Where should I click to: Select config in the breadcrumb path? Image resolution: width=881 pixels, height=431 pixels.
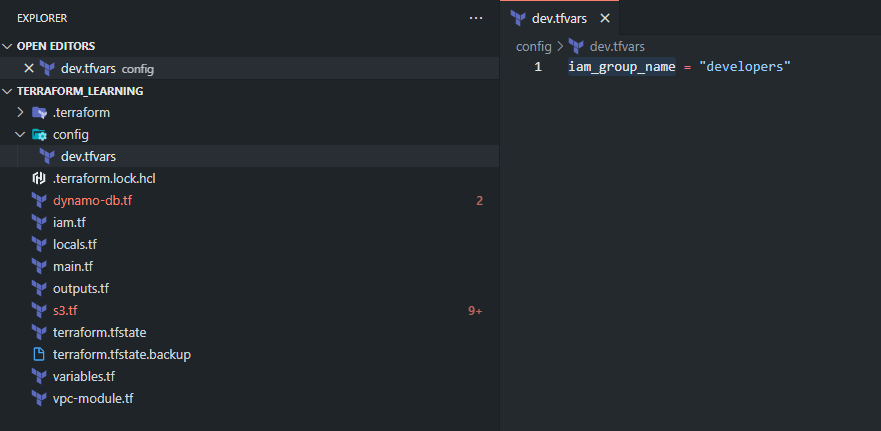tap(534, 46)
